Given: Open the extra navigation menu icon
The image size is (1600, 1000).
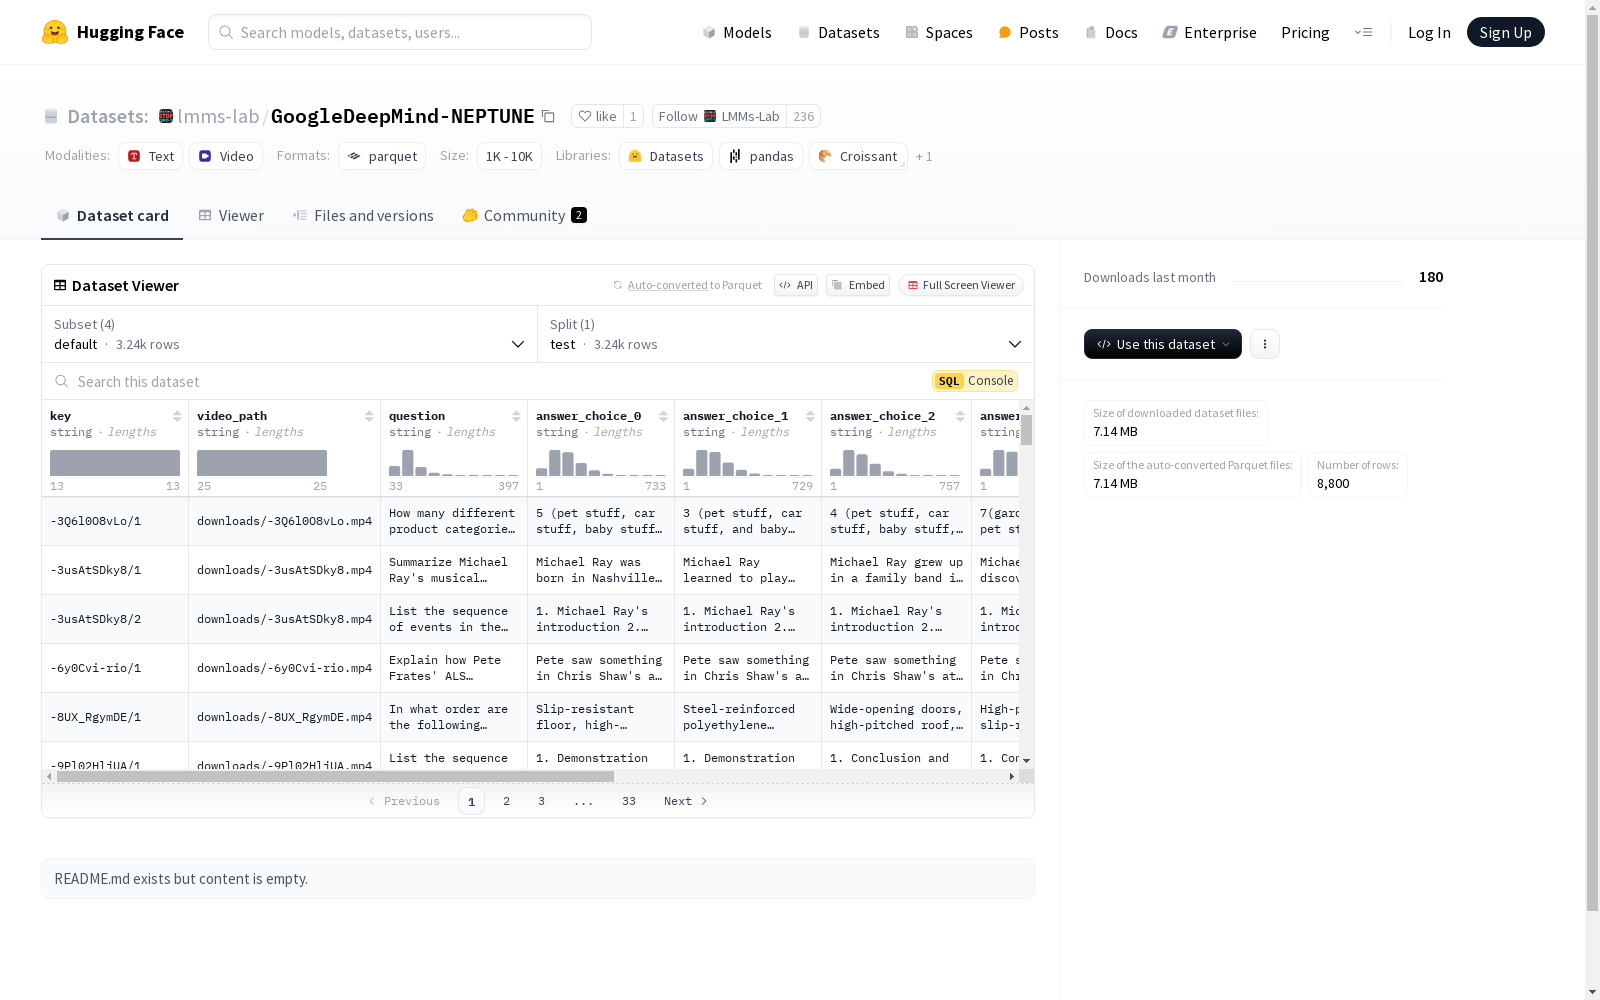Looking at the screenshot, I should tap(1363, 32).
